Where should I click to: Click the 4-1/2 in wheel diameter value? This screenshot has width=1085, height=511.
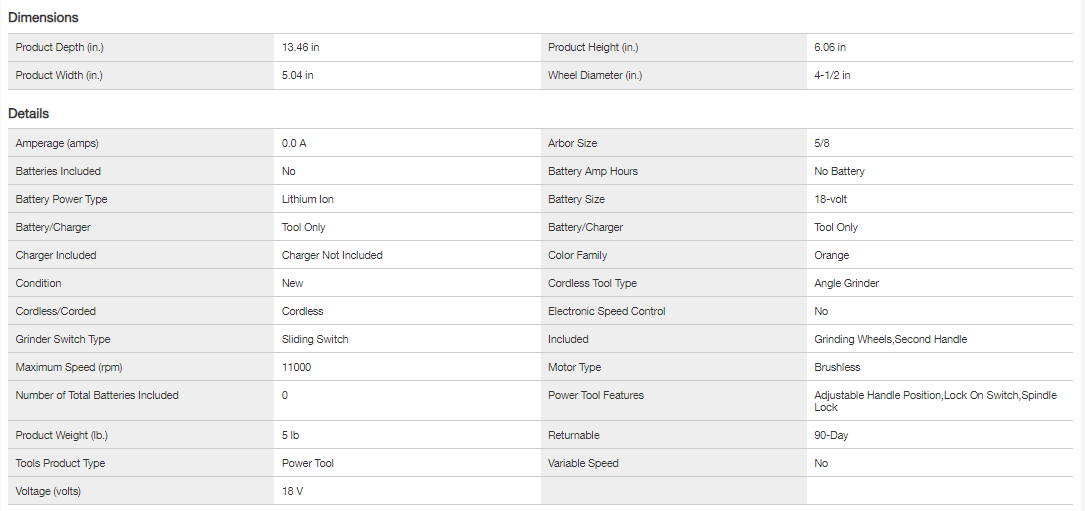[832, 75]
